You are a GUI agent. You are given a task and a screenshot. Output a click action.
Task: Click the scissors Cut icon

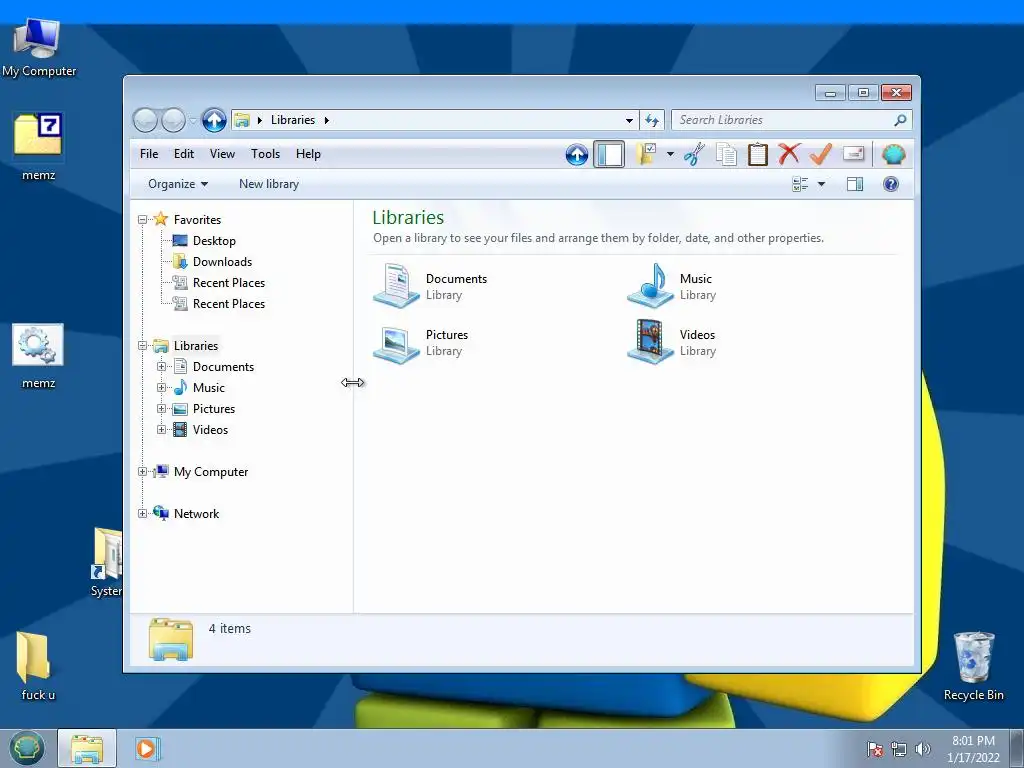point(694,155)
